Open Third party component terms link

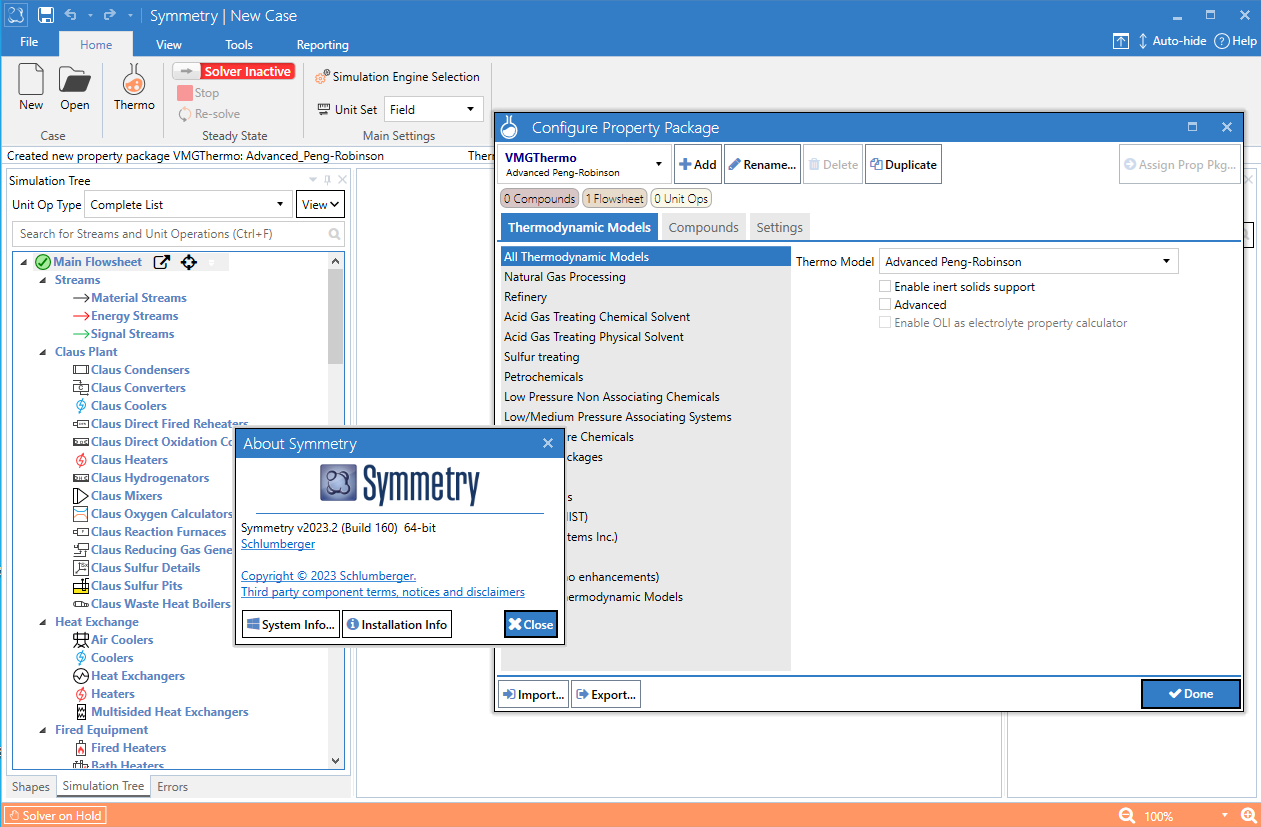click(x=383, y=592)
